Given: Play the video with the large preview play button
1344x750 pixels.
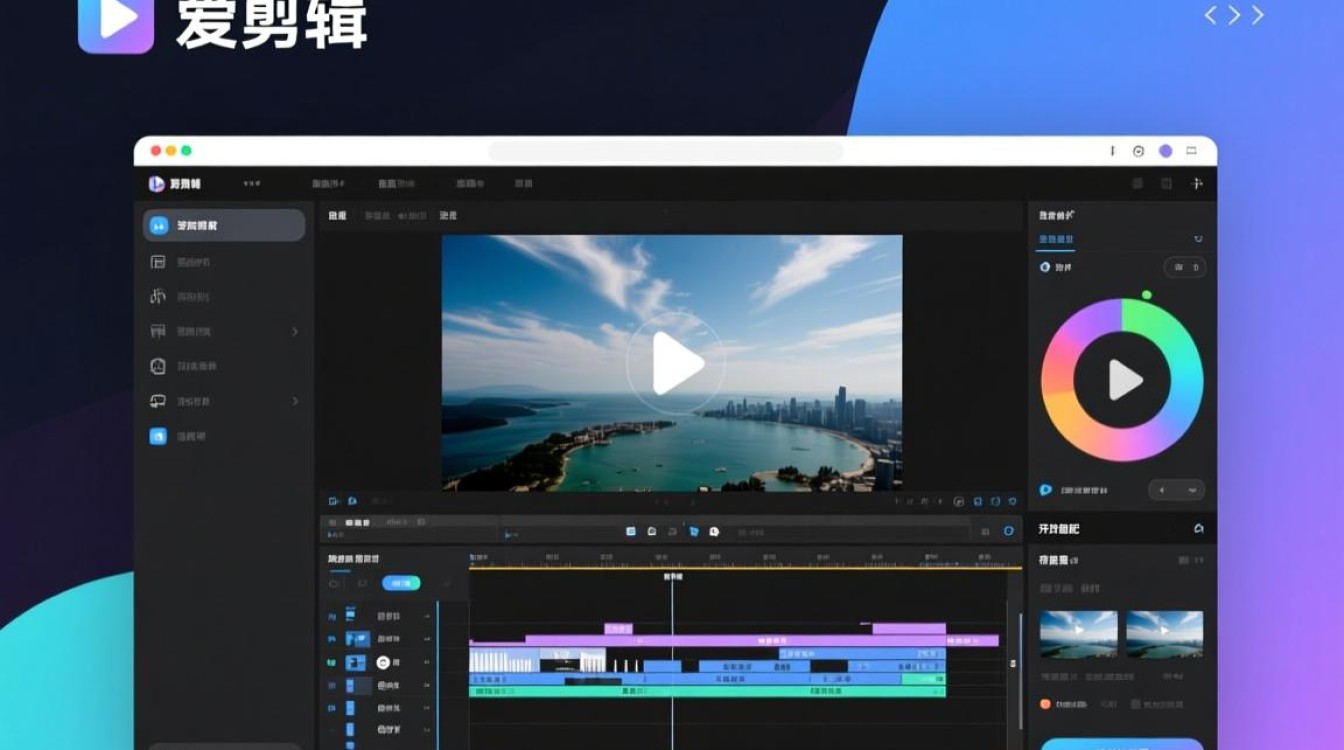Looking at the screenshot, I should tap(676, 363).
